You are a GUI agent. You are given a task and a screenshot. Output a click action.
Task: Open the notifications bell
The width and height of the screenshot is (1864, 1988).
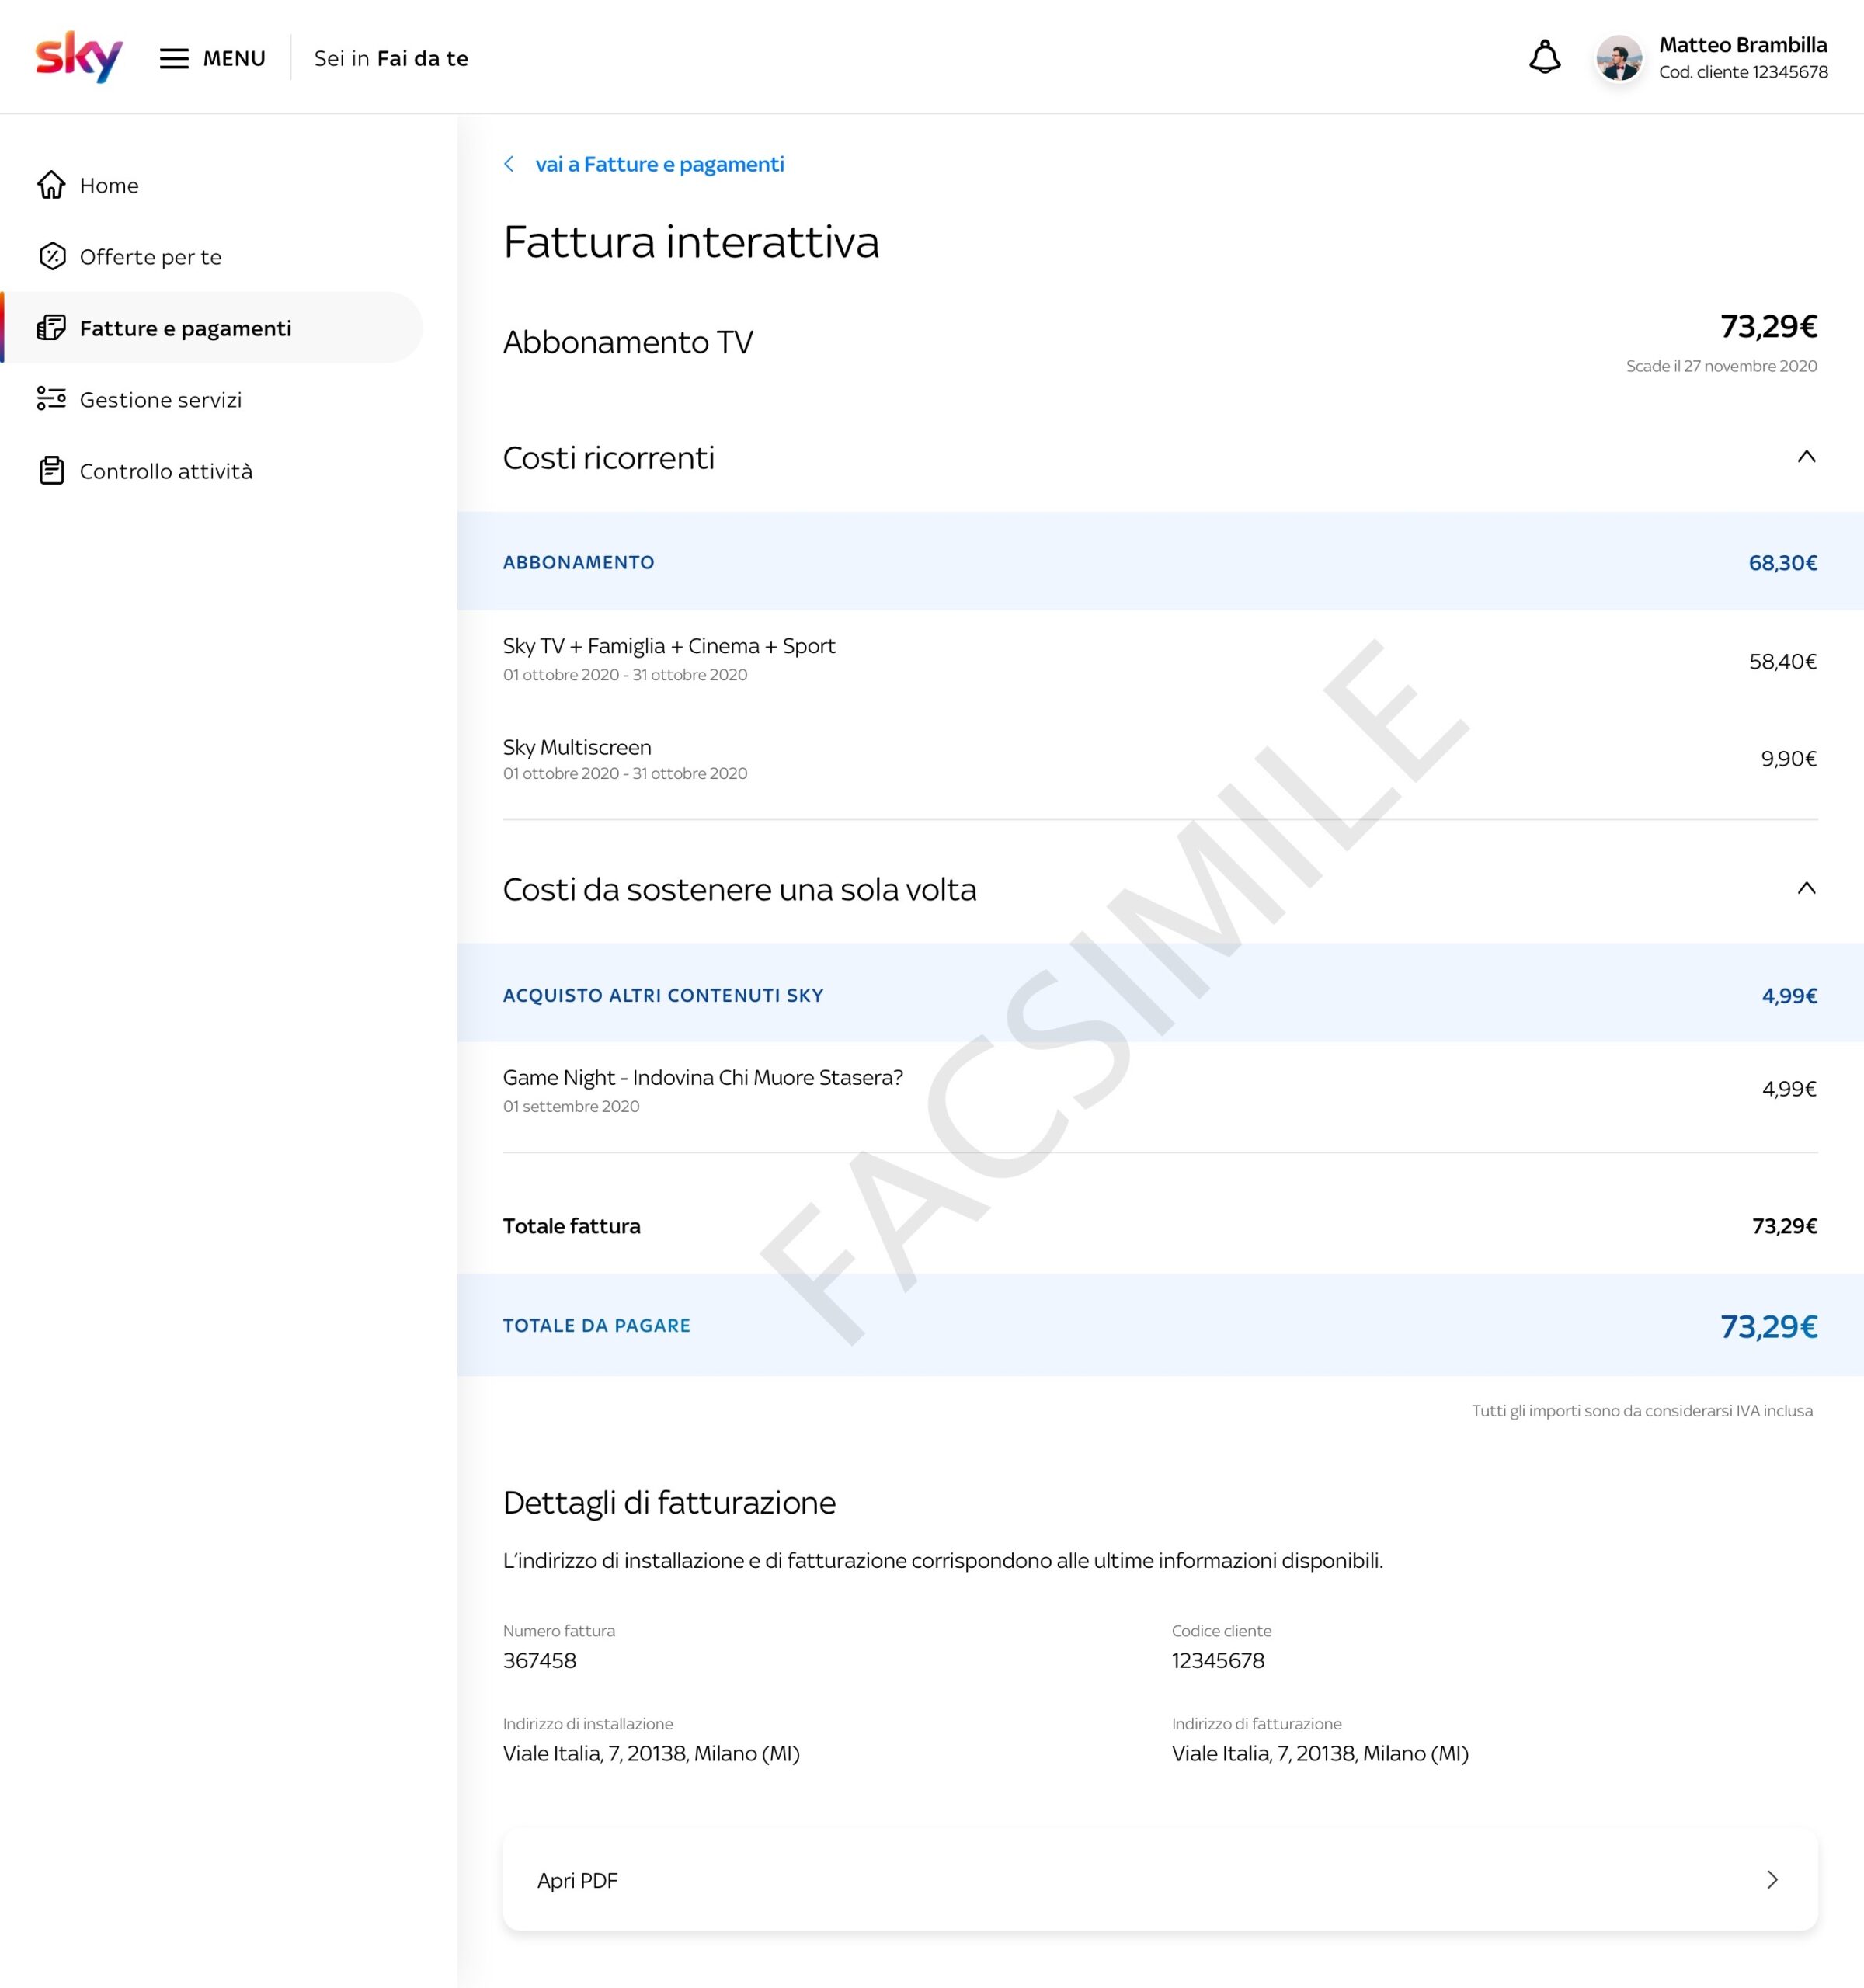(x=1544, y=57)
